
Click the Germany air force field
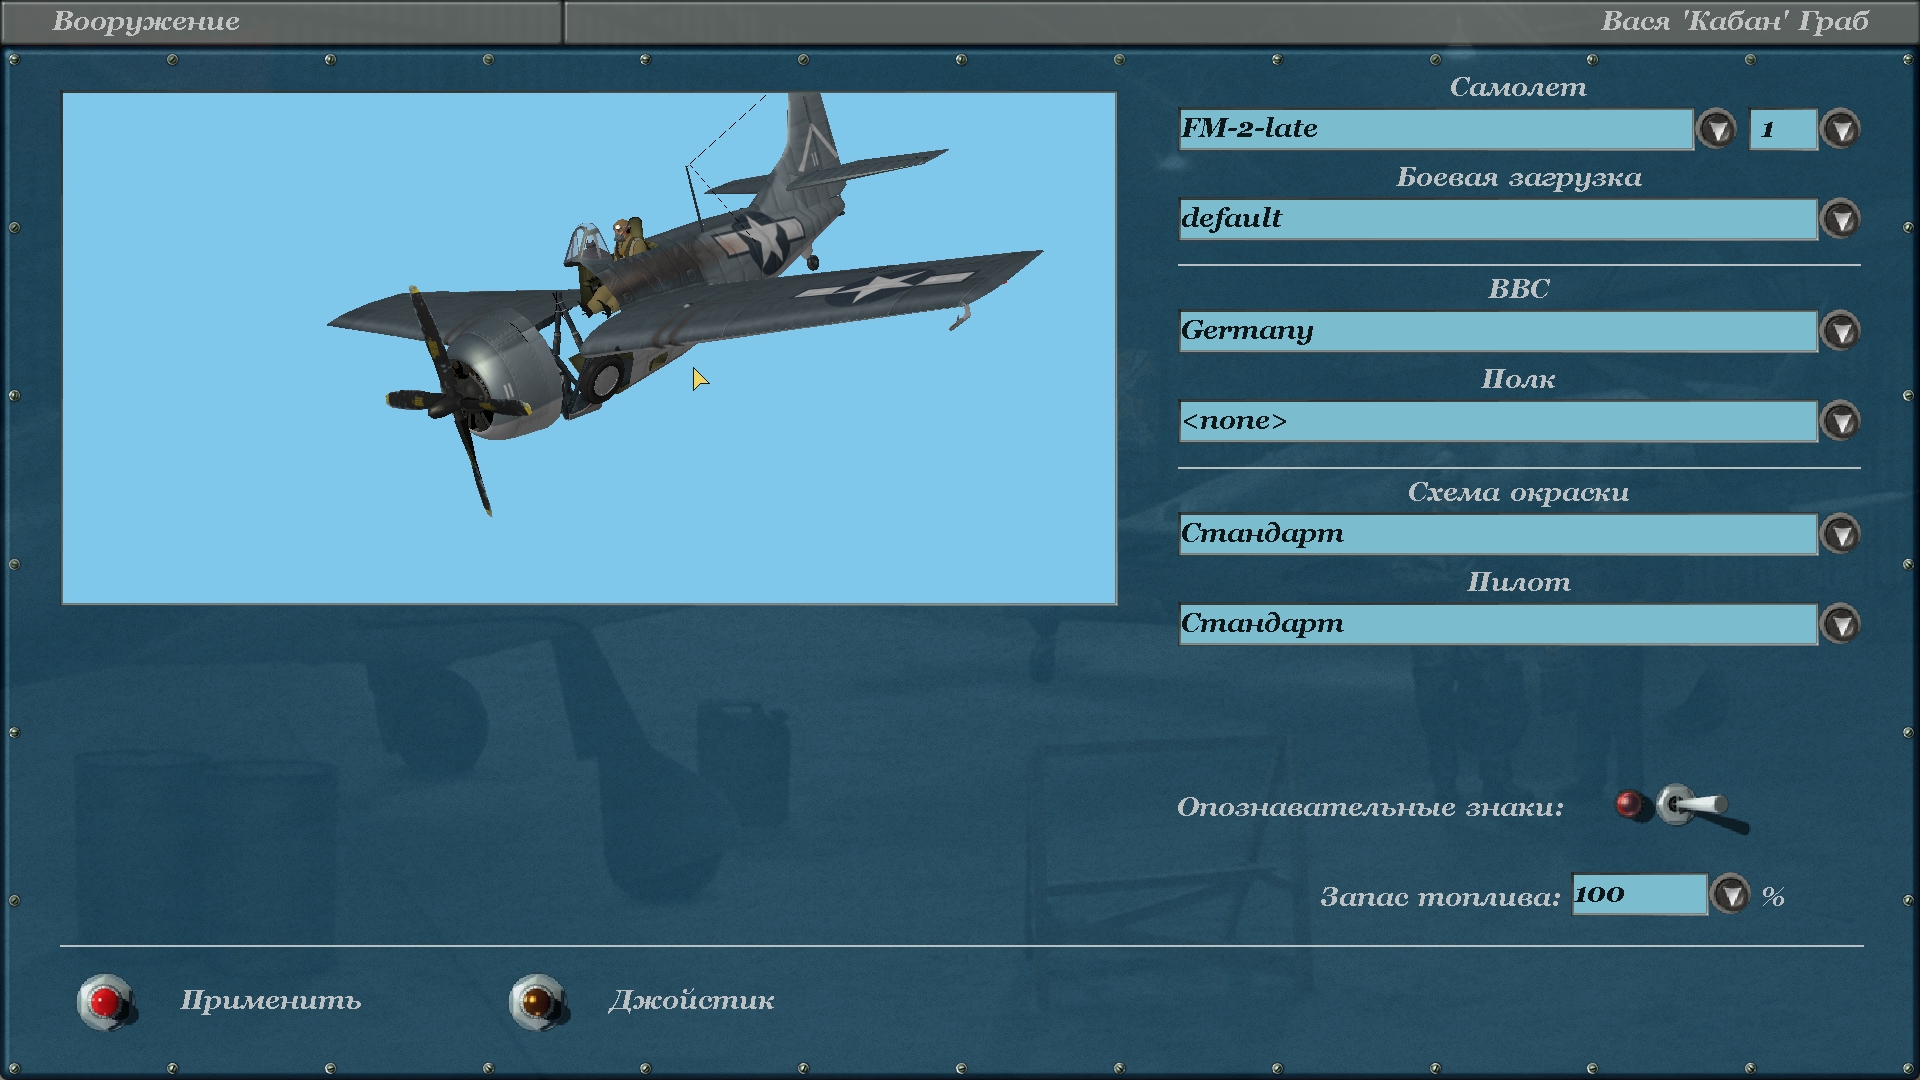coord(1497,331)
